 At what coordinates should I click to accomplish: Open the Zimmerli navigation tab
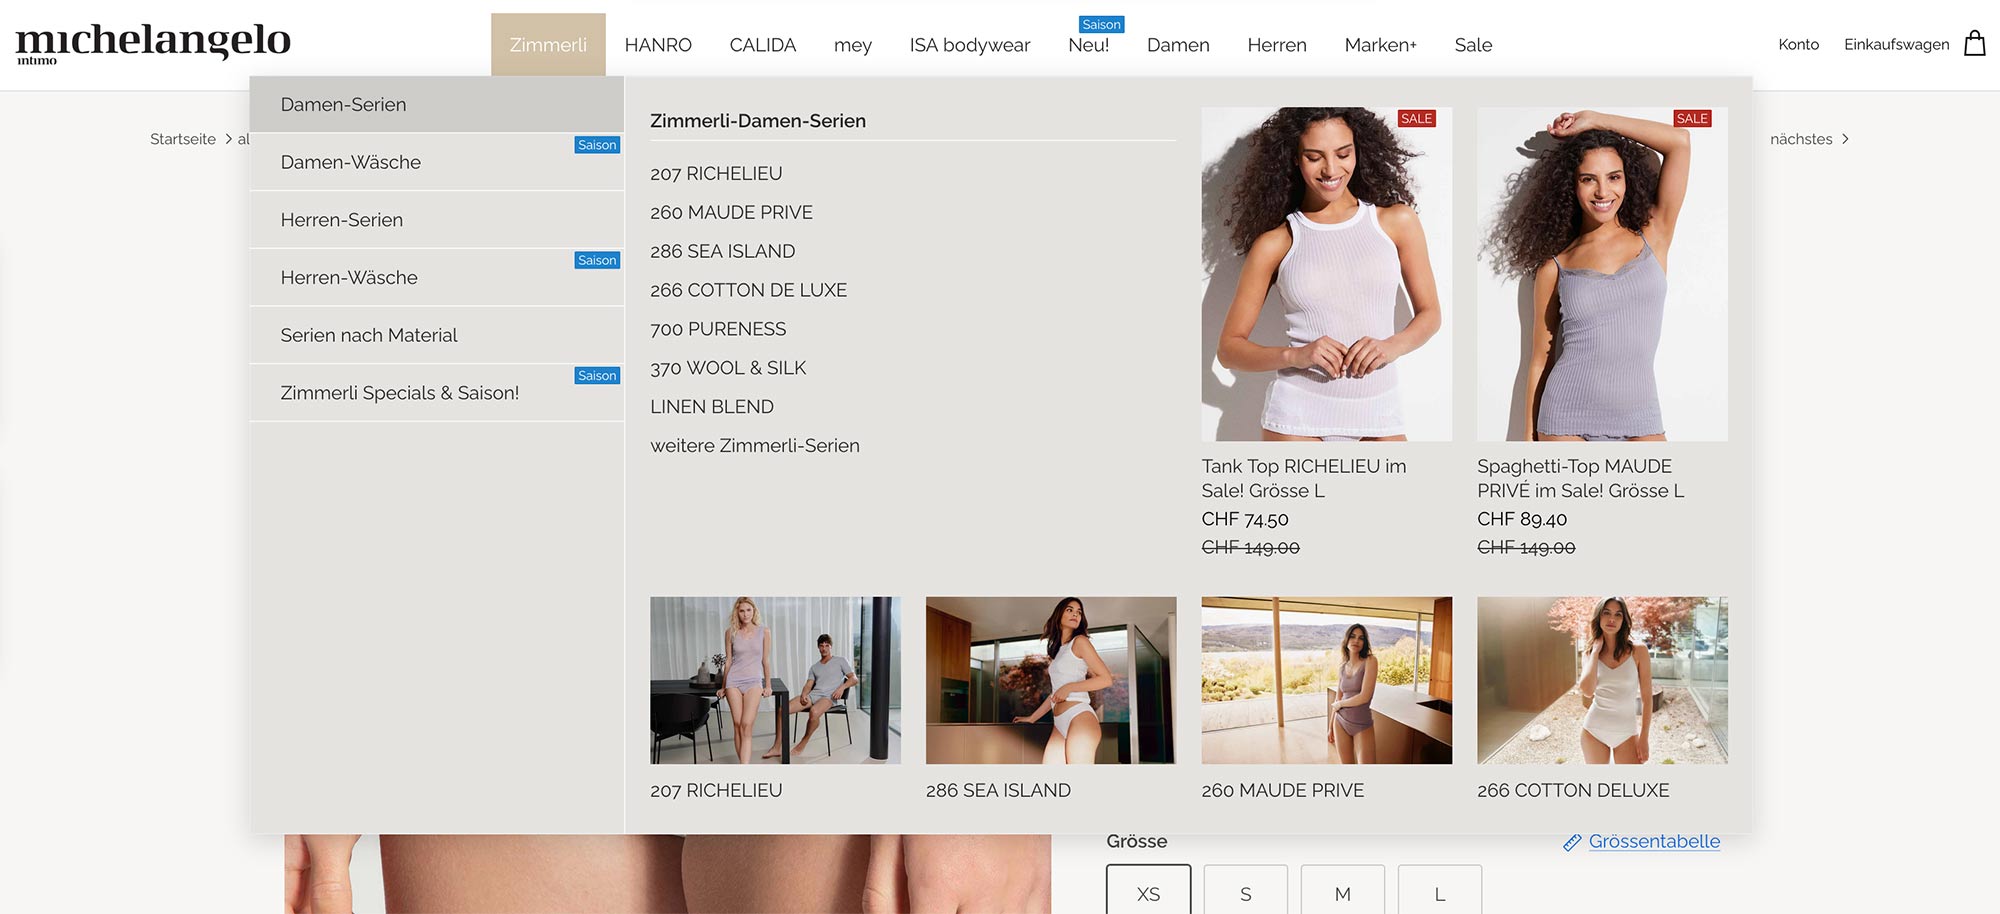(x=548, y=45)
